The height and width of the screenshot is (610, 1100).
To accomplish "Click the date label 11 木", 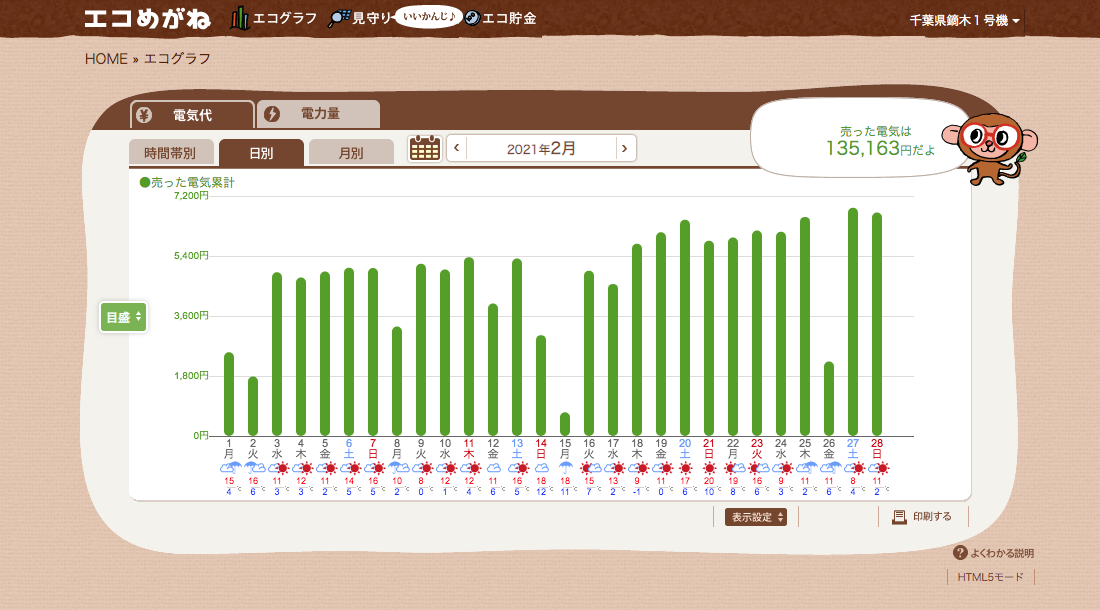I will pos(469,449).
